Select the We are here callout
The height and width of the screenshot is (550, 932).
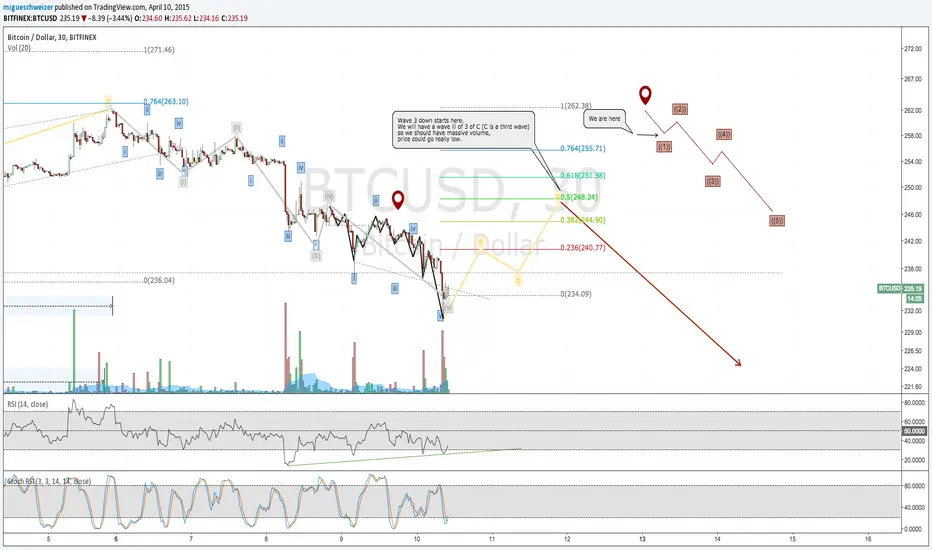pyautogui.click(x=604, y=119)
